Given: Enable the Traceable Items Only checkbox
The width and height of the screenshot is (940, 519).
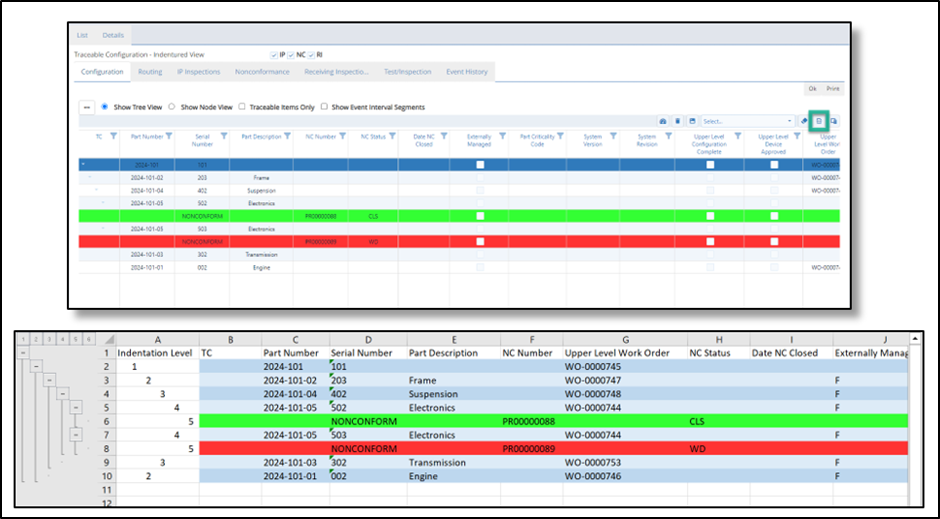Looking at the screenshot, I should (242, 107).
